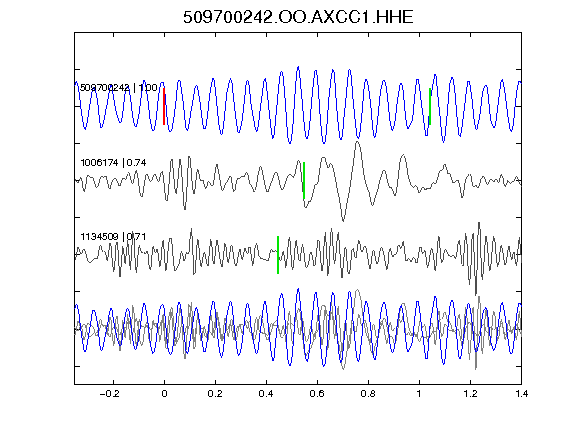Click the green marker on trace 1134509
This screenshot has height=432, width=576.
point(278,255)
